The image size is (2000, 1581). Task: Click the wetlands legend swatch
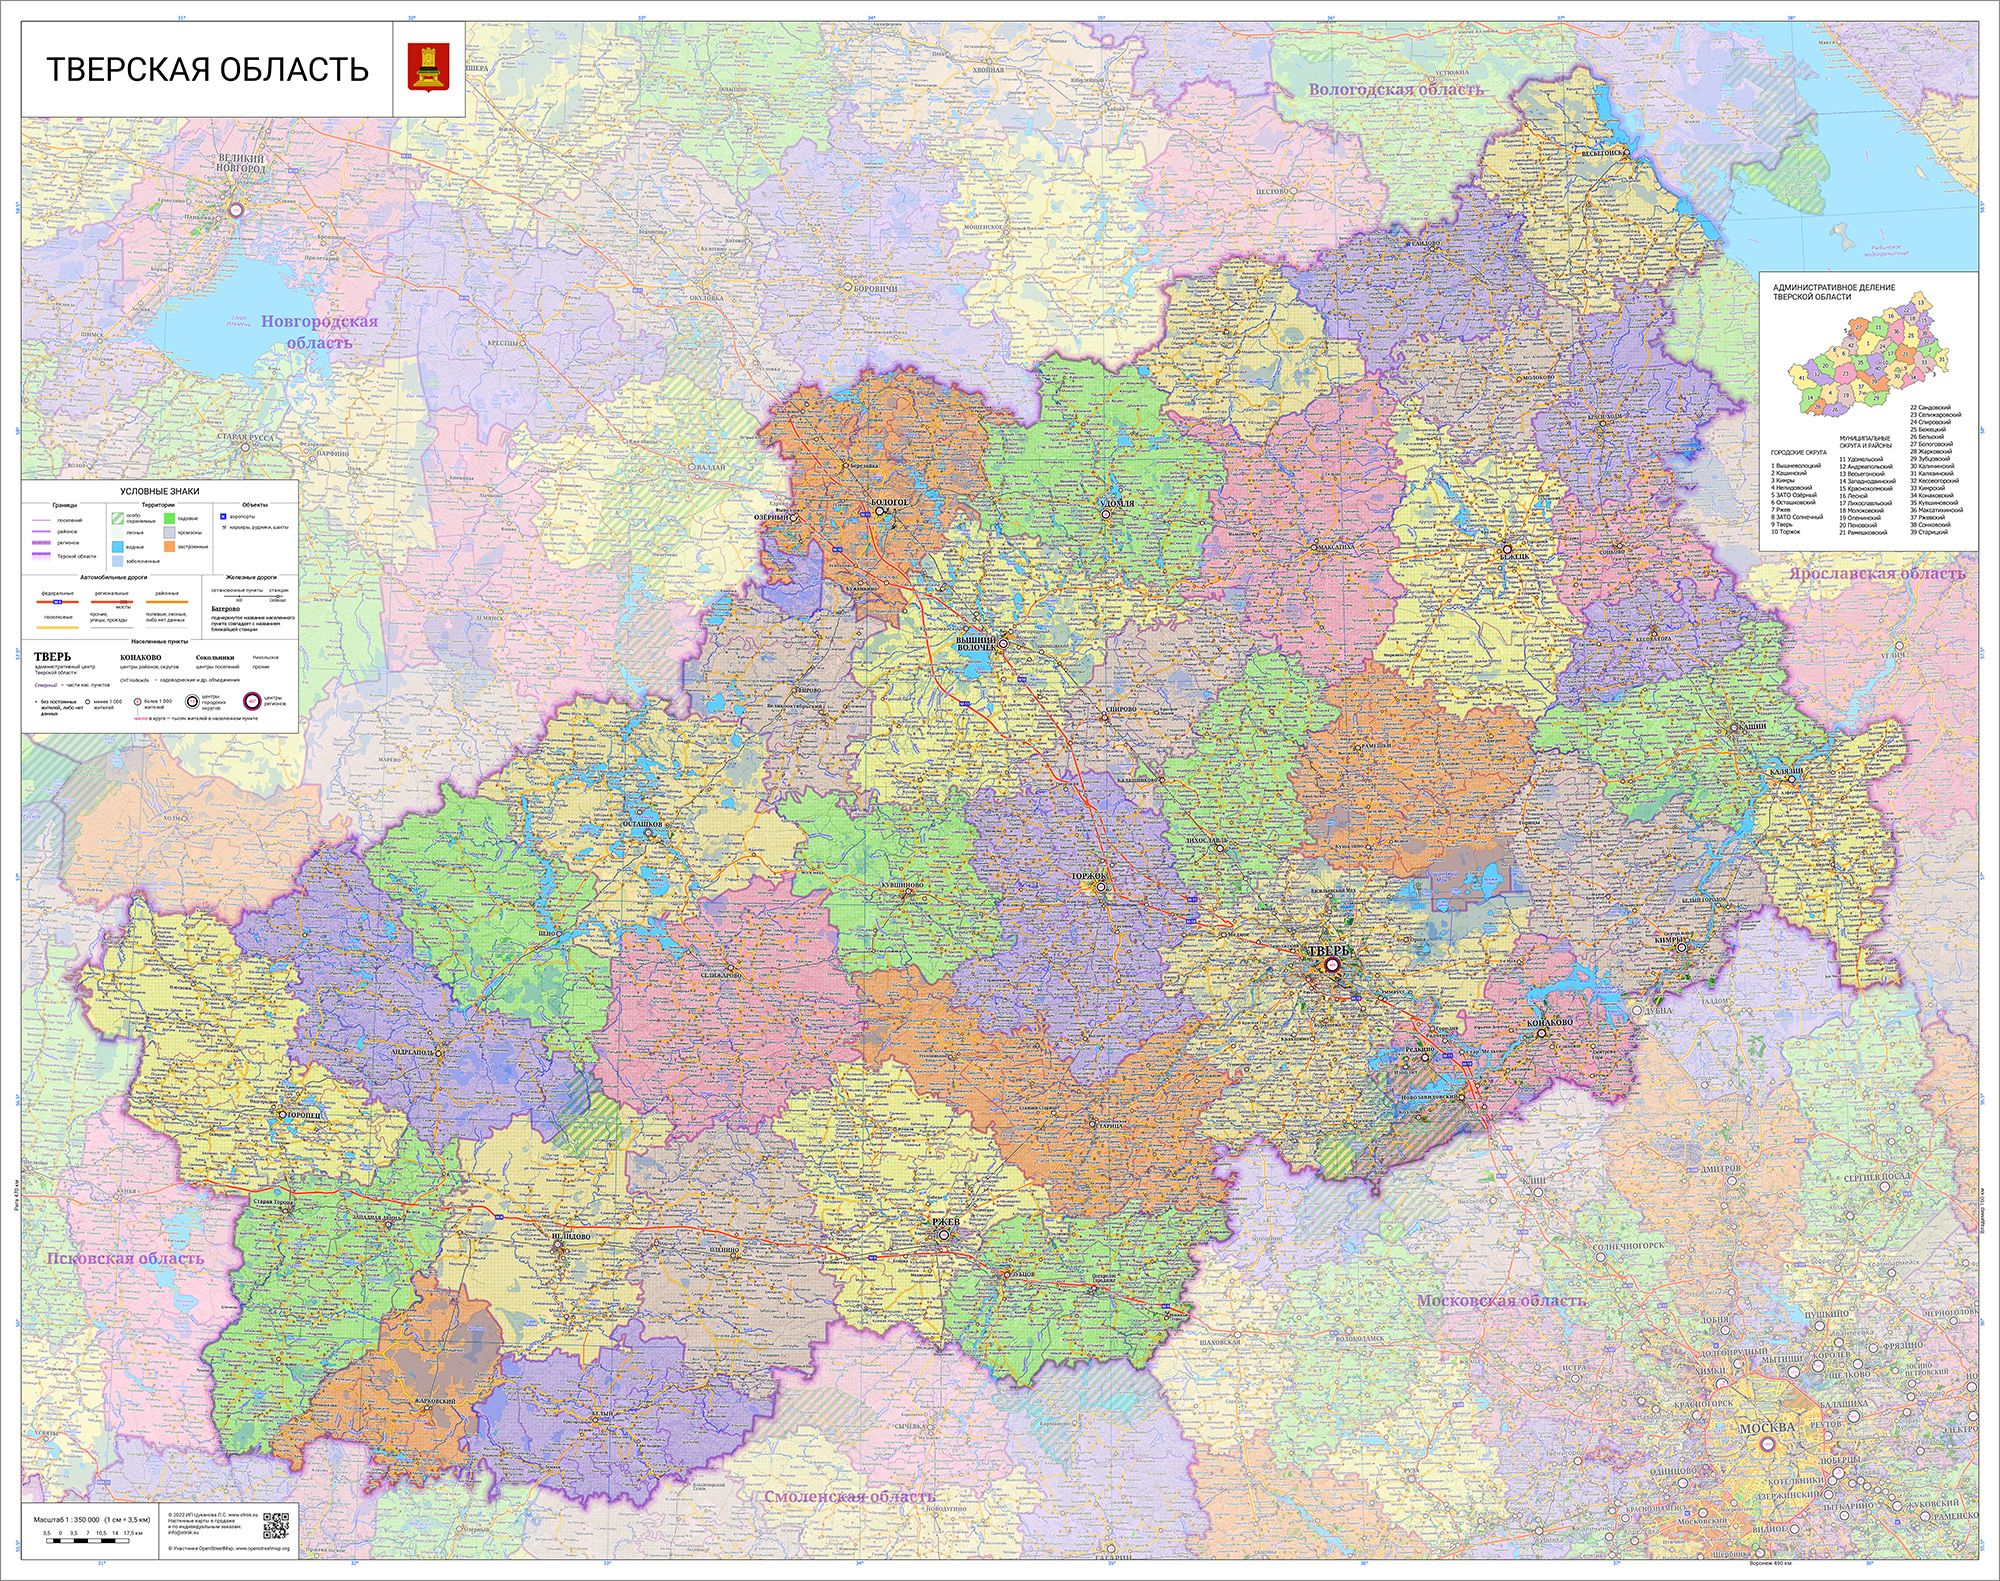click(x=118, y=562)
